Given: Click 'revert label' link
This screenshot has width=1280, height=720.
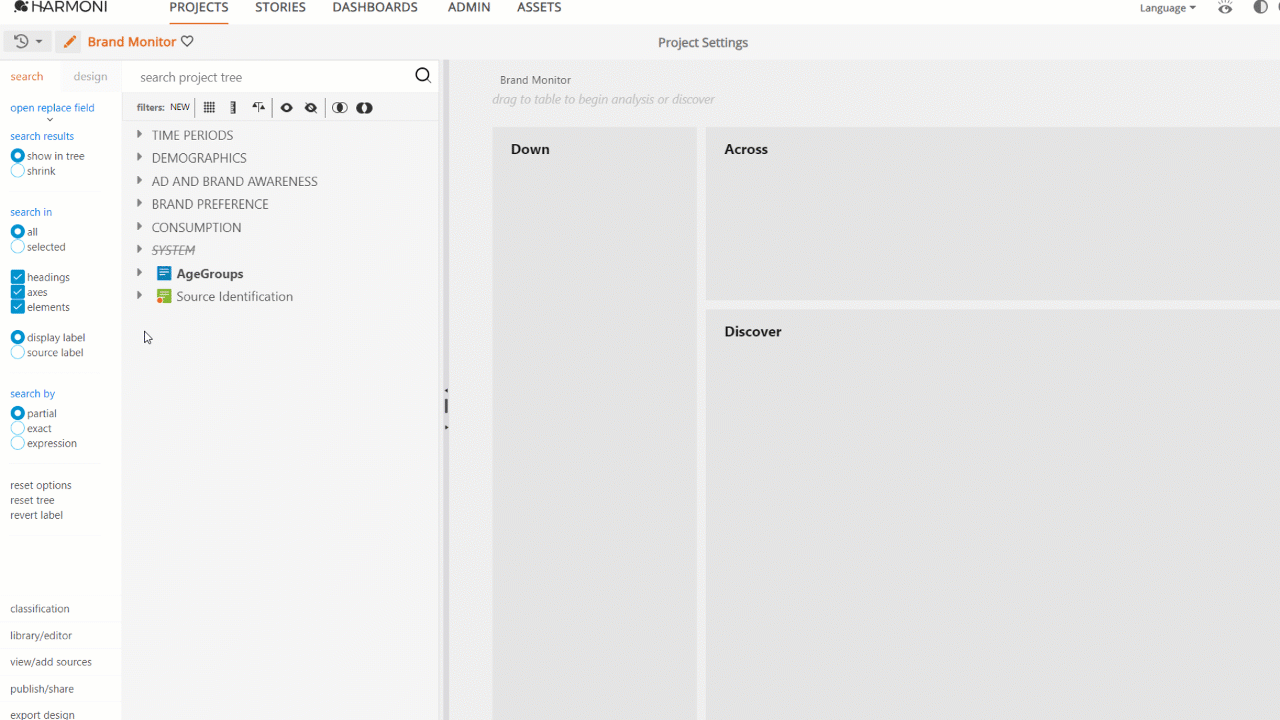Looking at the screenshot, I should click(x=36, y=515).
